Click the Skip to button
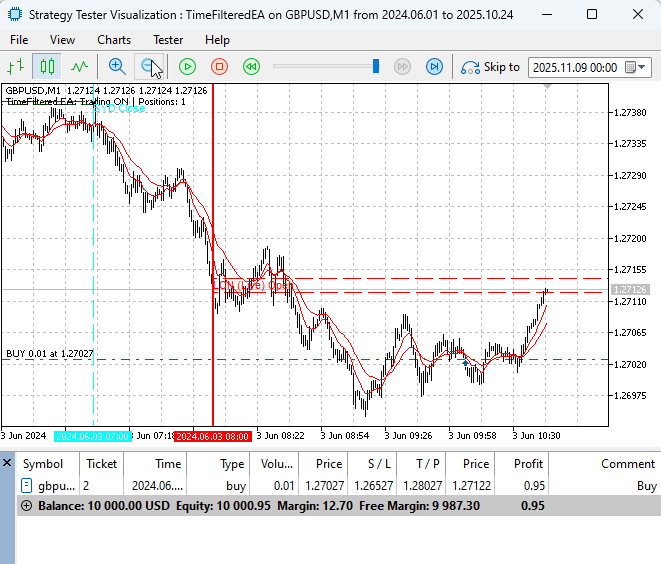This screenshot has width=661, height=564. pos(490,67)
